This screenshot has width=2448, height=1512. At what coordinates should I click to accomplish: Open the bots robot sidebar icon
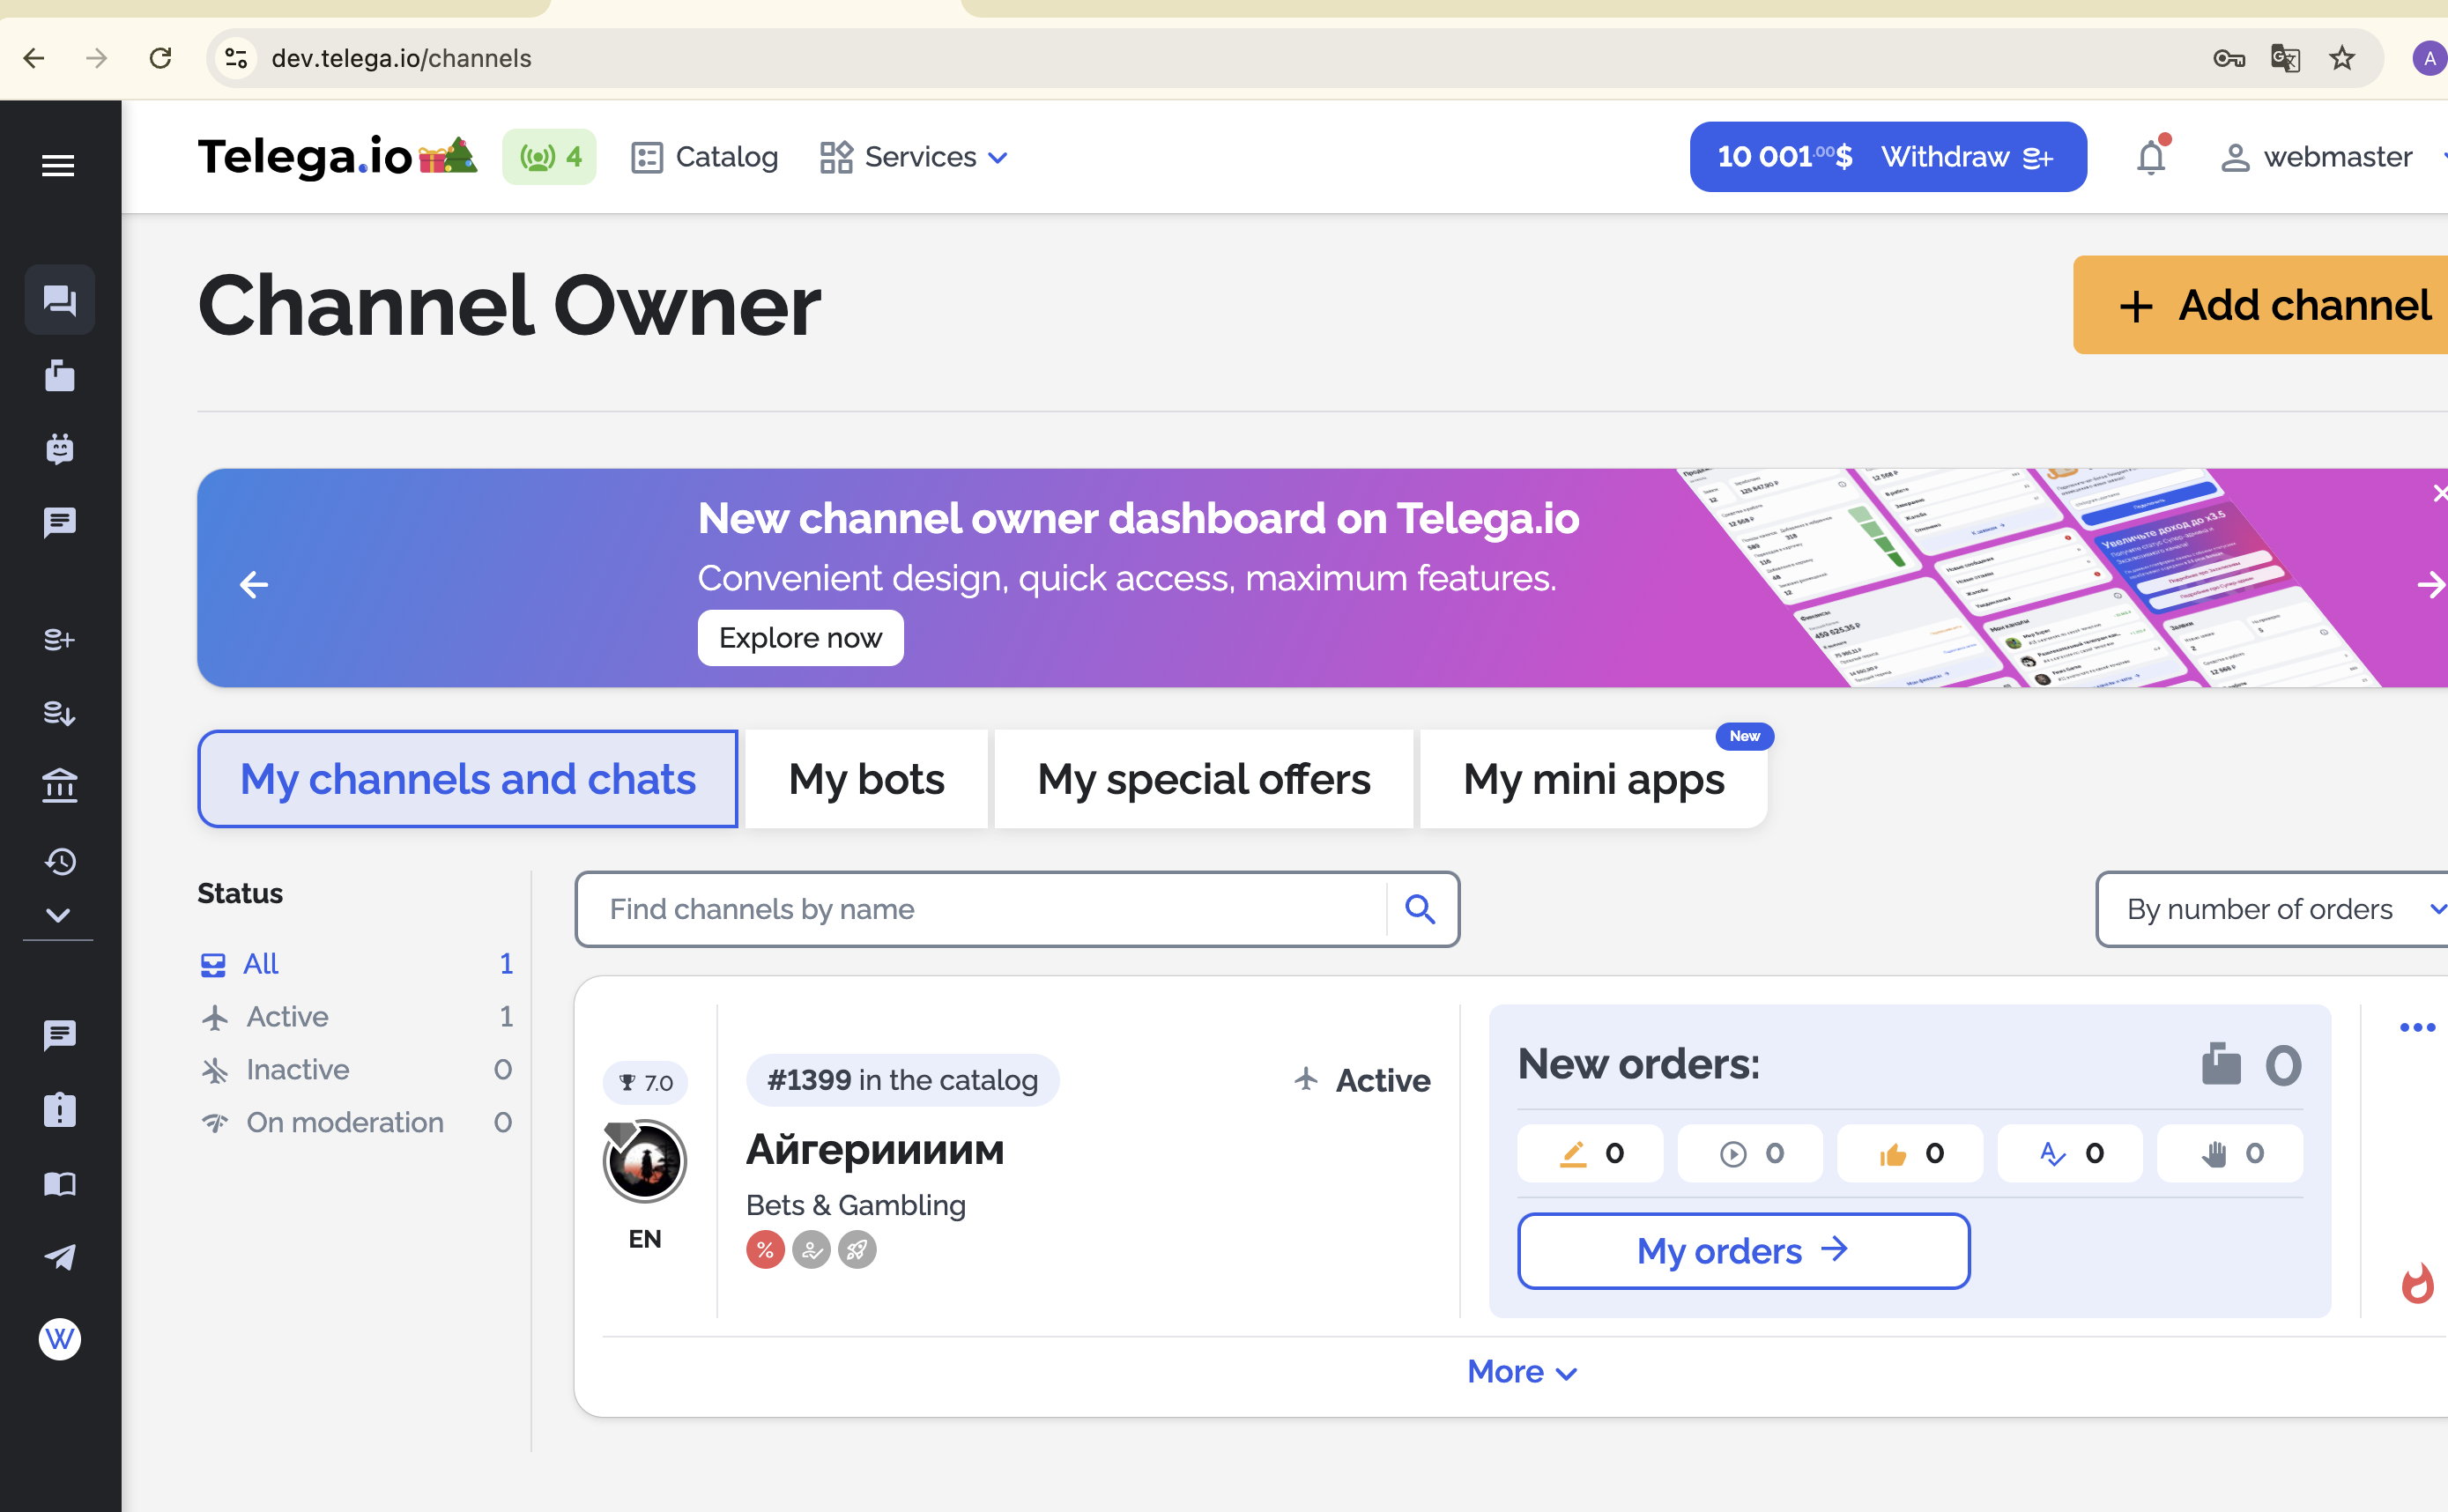(x=59, y=449)
